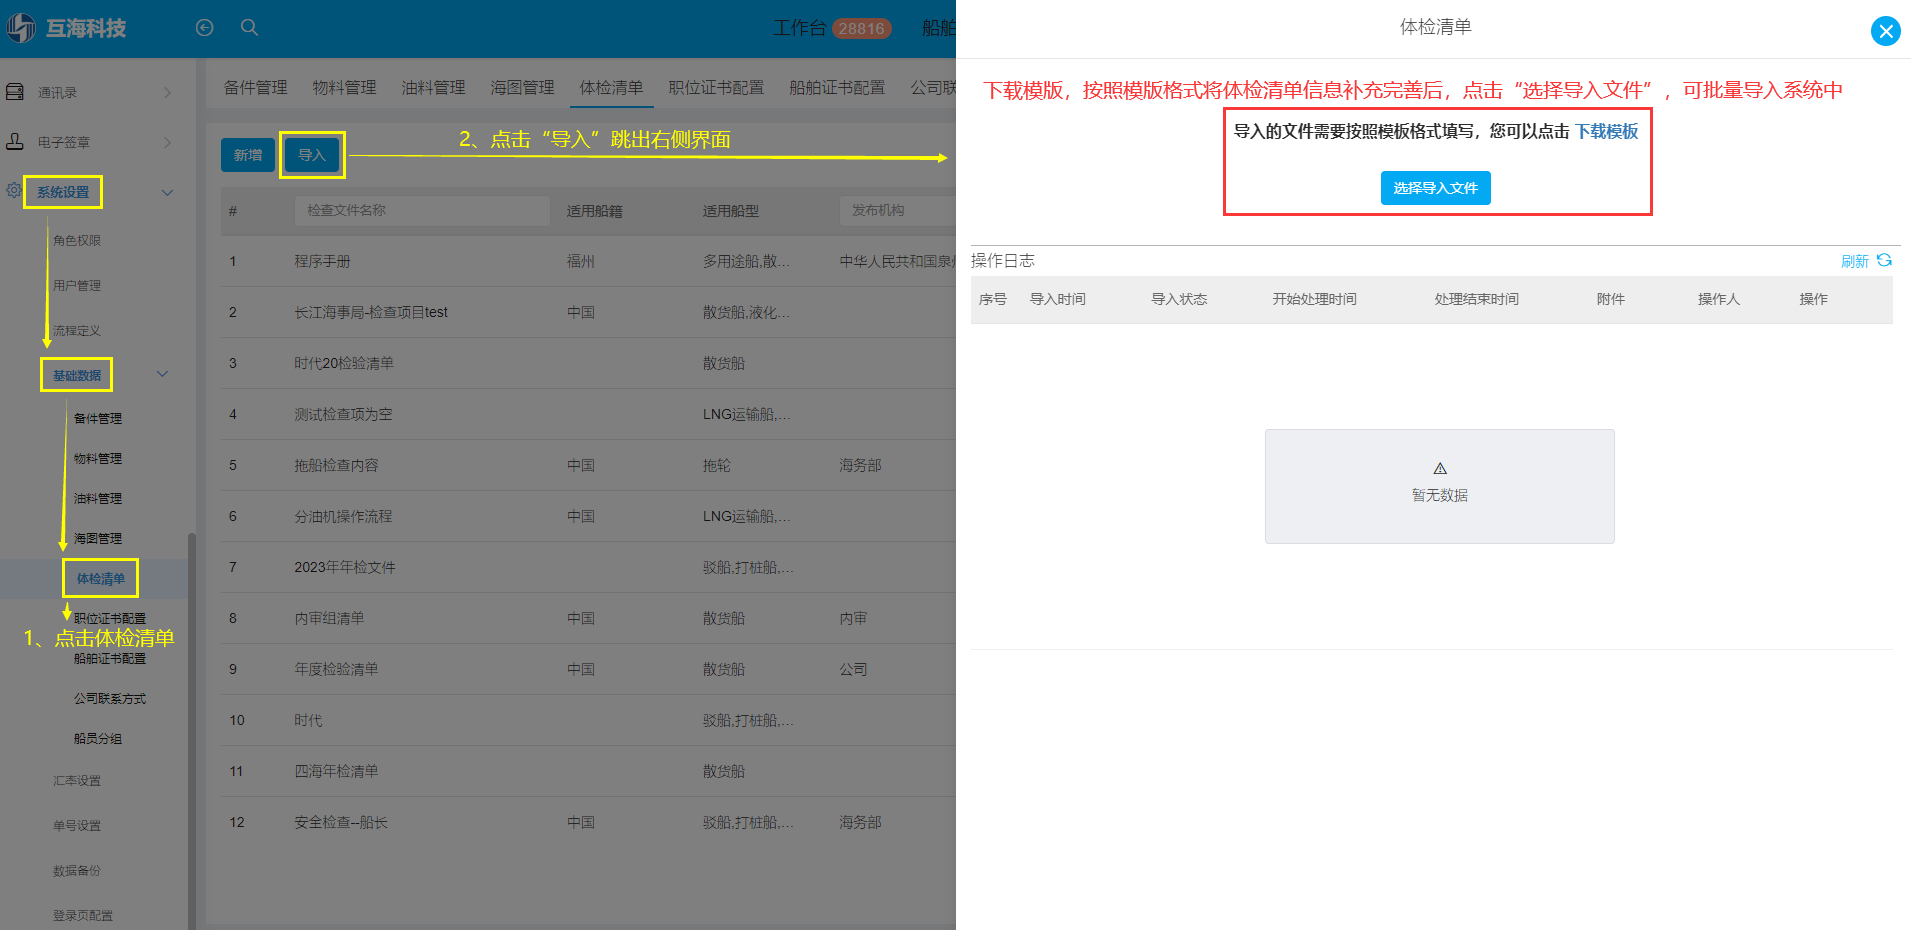Select 备件管理 in sidebar tree
This screenshot has width=1911, height=930.
point(98,418)
